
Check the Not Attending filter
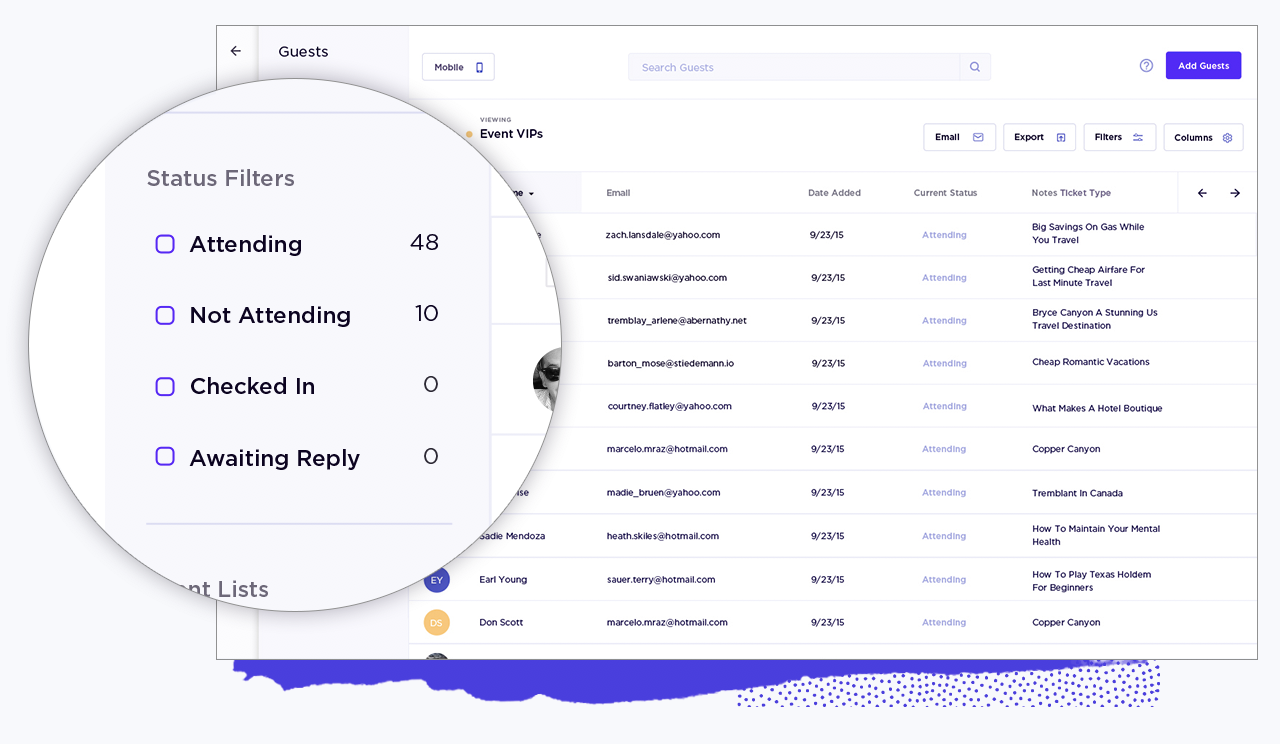[x=165, y=315]
